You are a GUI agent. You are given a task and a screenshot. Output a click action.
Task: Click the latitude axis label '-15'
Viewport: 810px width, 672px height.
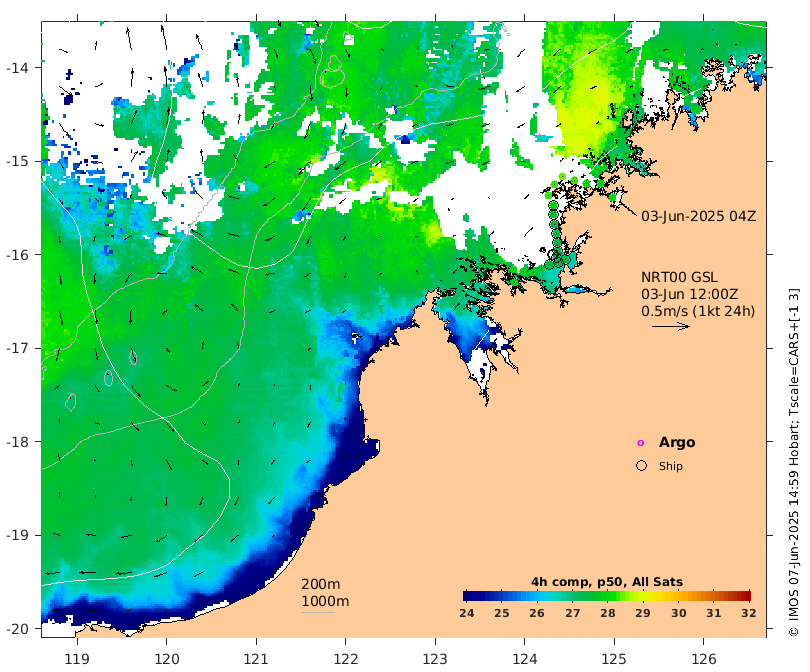(17, 161)
